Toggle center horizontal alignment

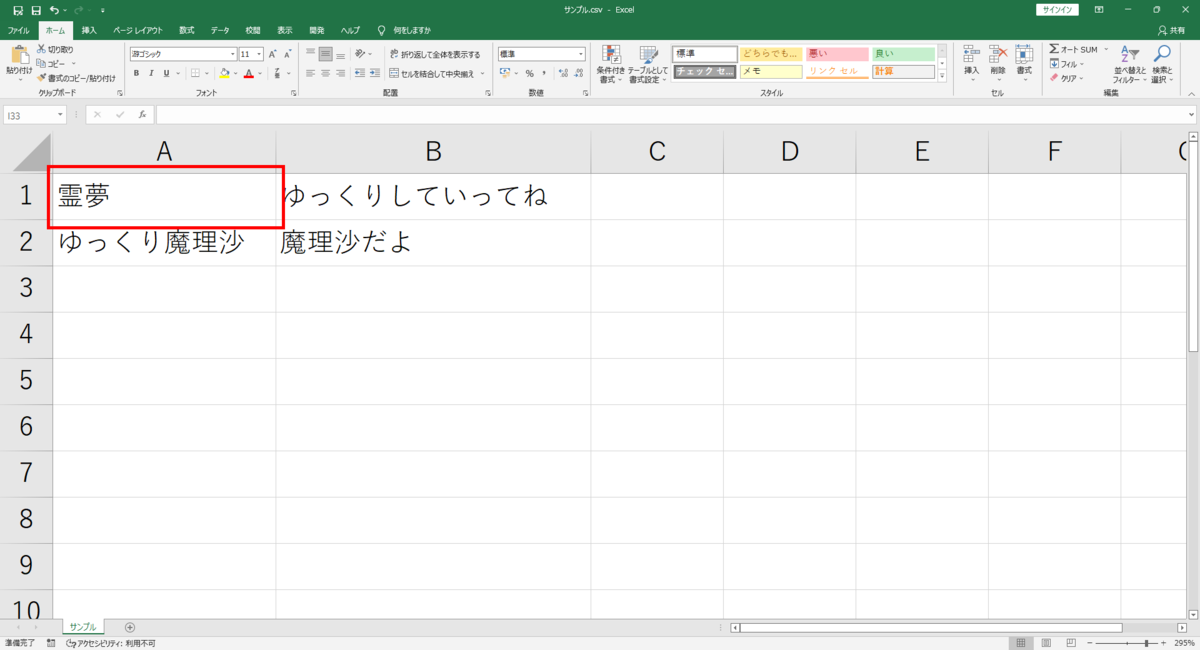(x=325, y=73)
